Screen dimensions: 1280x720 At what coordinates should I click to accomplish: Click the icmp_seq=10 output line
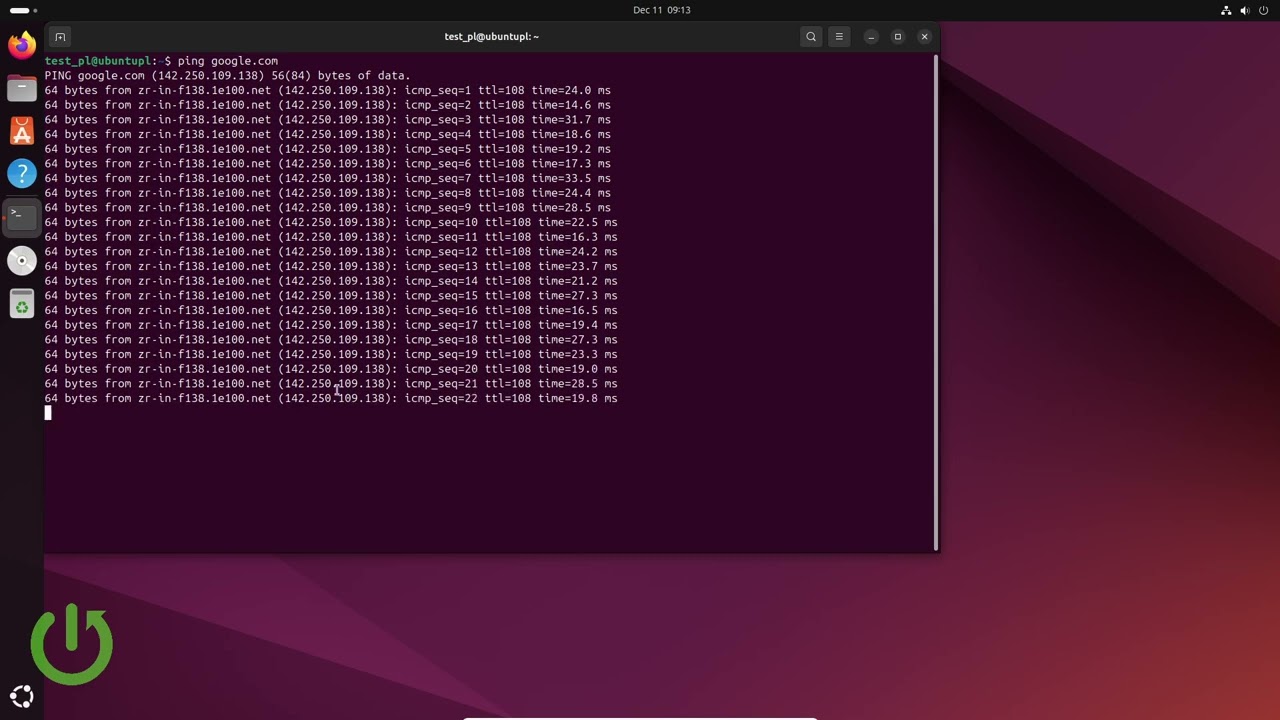click(x=331, y=222)
